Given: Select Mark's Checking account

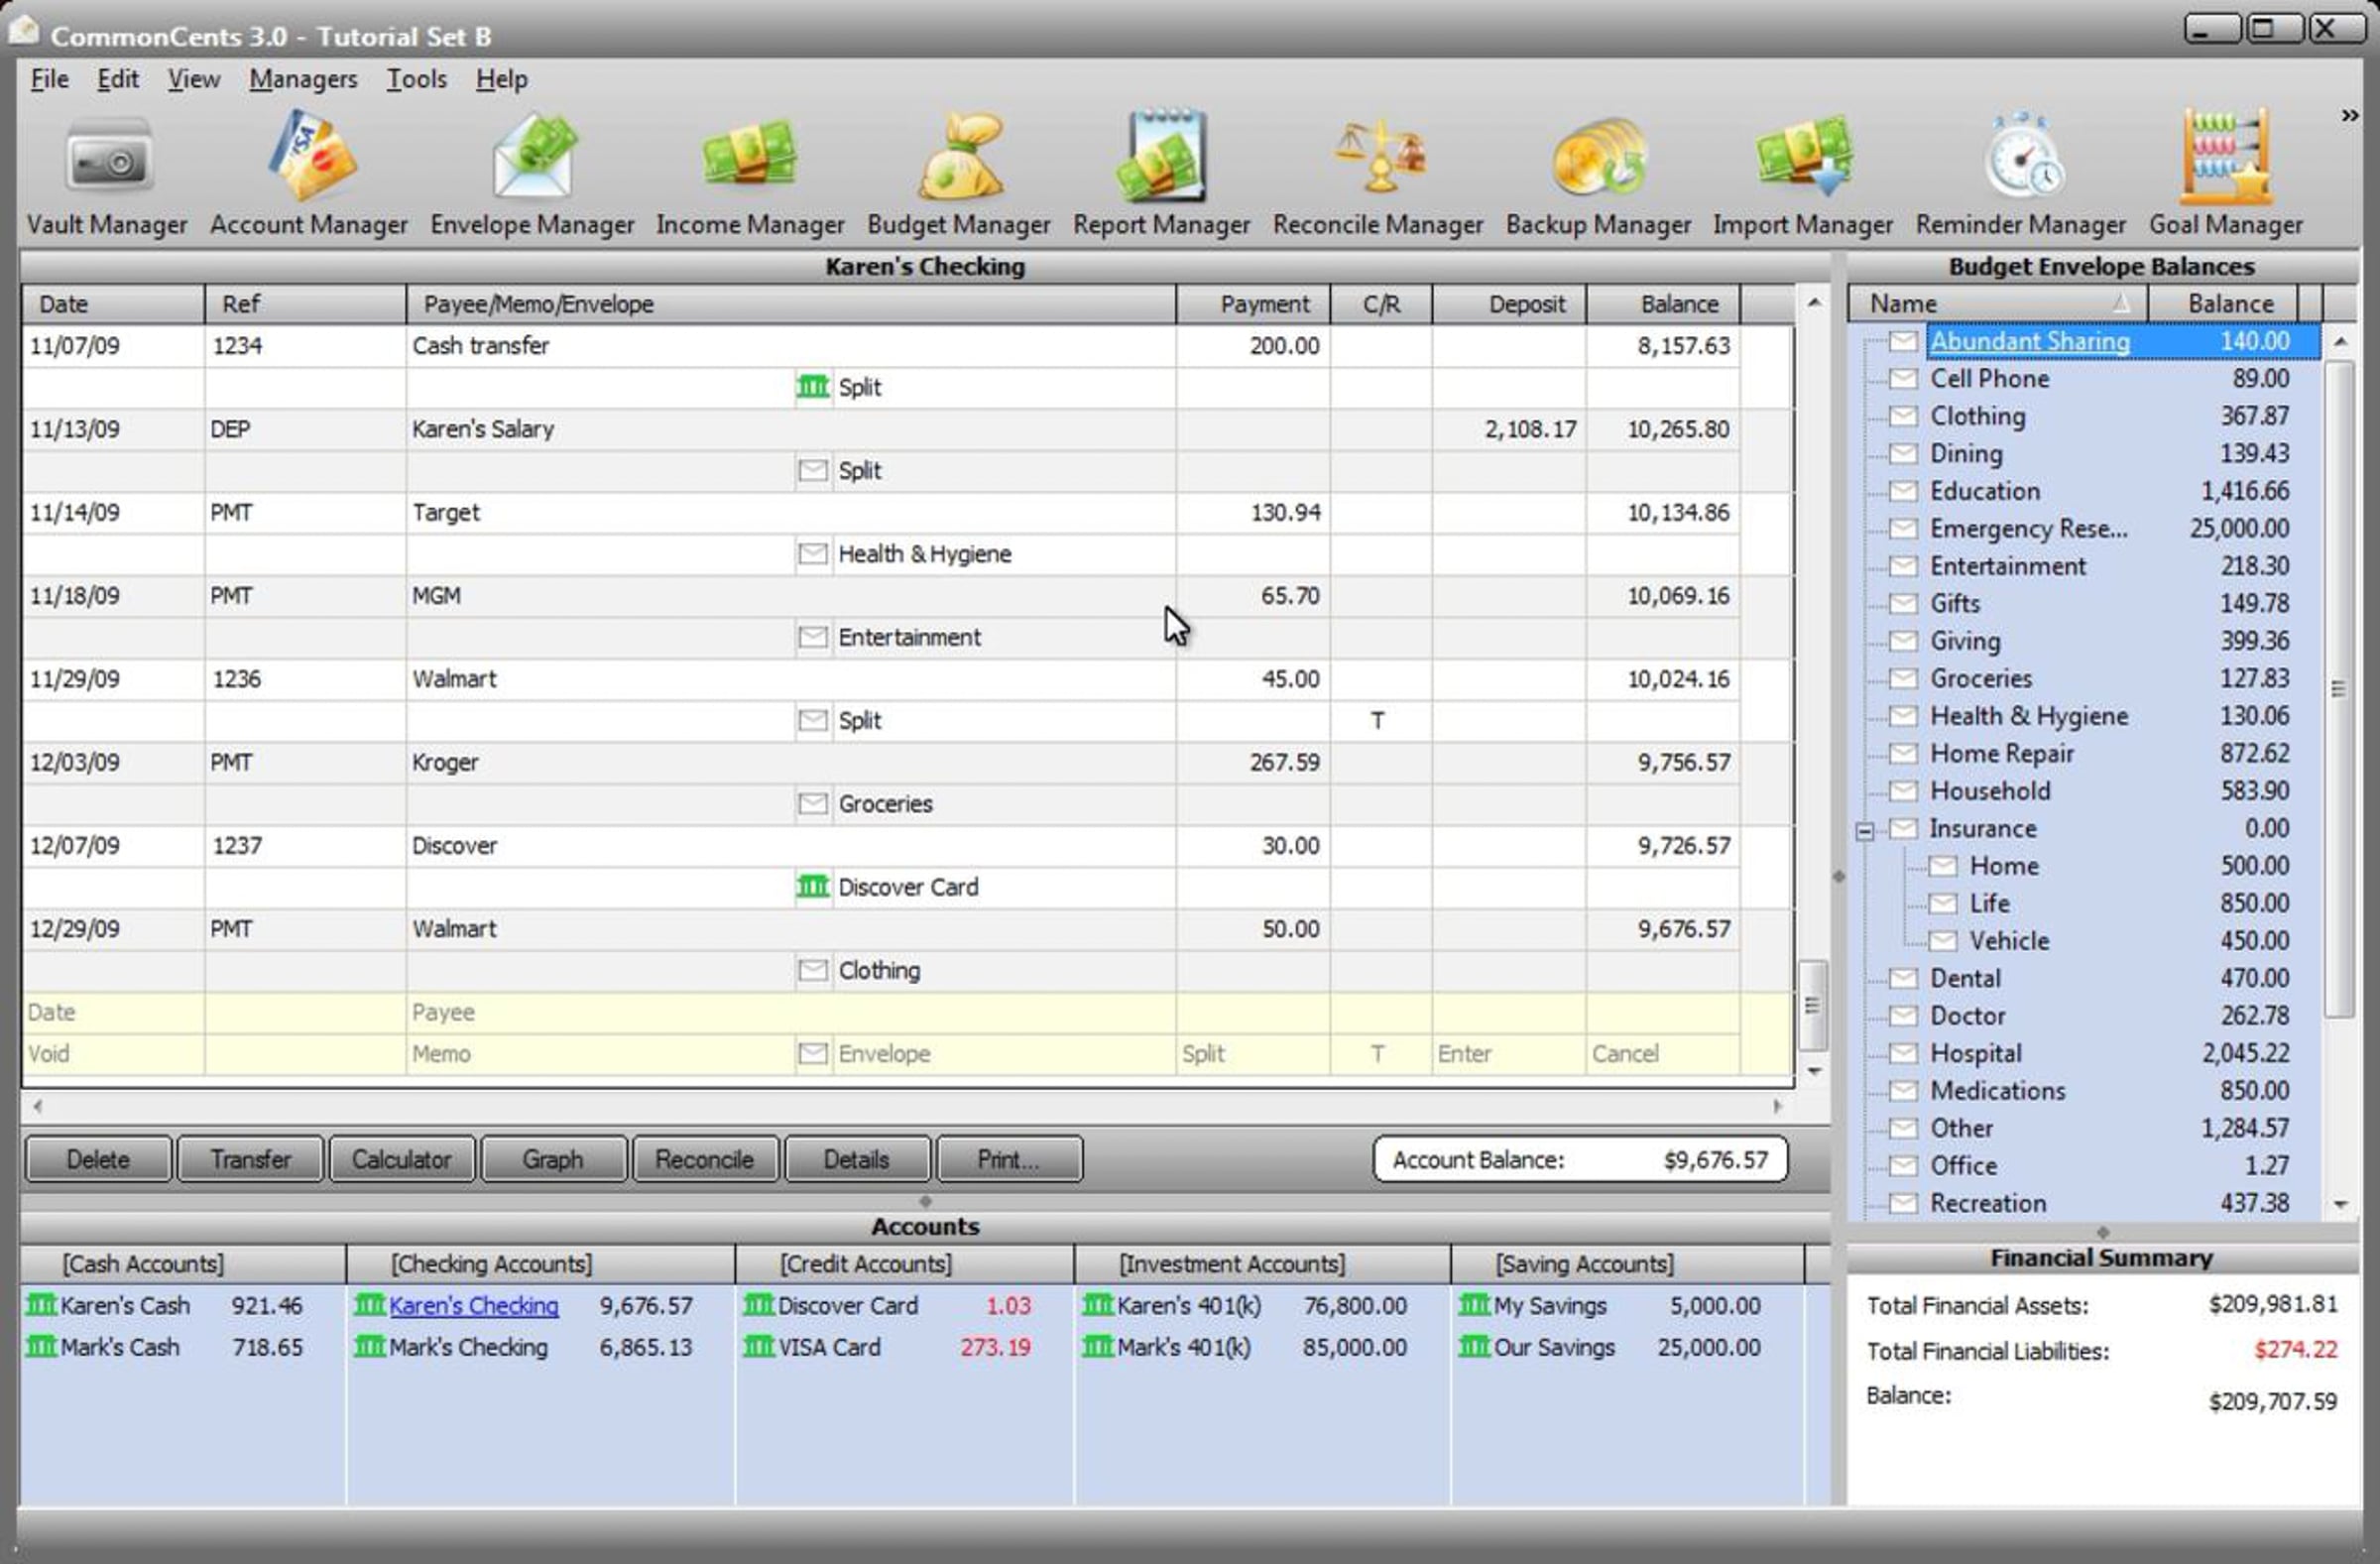Looking at the screenshot, I should coord(468,1347).
